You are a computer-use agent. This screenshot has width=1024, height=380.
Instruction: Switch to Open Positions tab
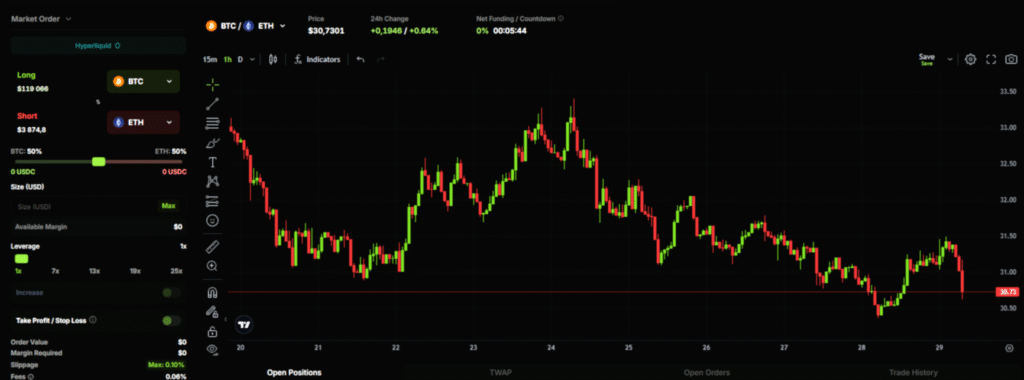point(294,373)
